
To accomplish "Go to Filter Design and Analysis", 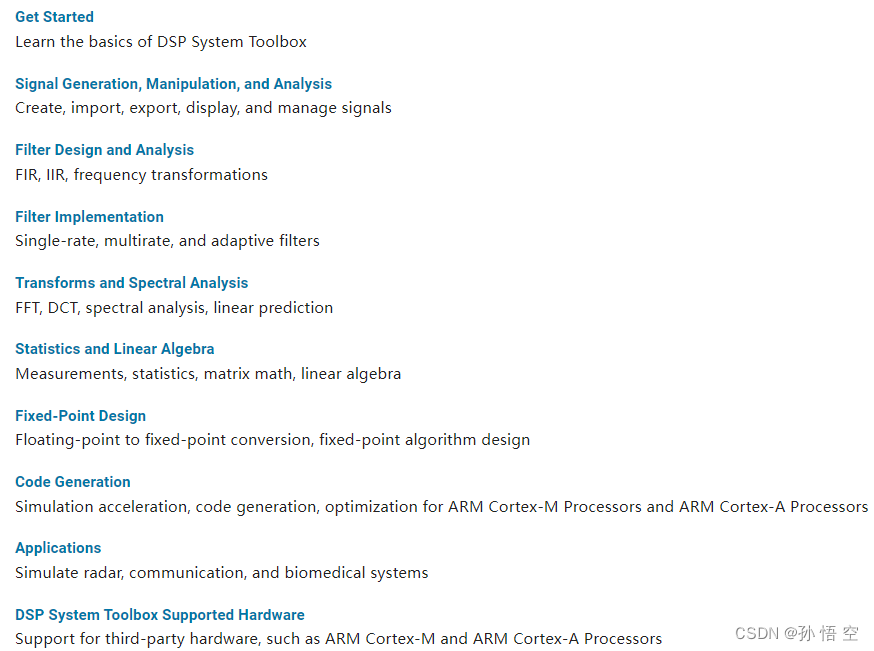I will [x=104, y=150].
